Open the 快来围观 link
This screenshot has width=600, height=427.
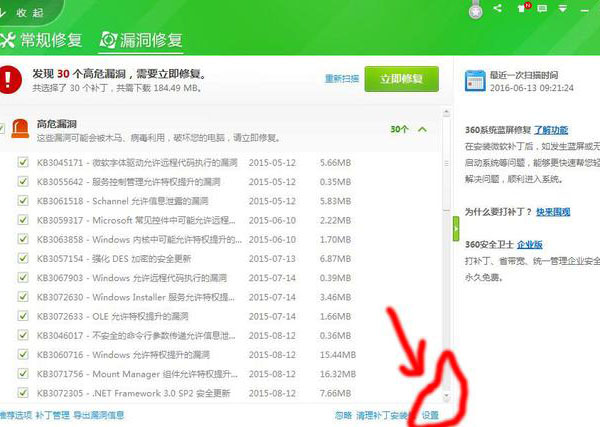tap(553, 212)
